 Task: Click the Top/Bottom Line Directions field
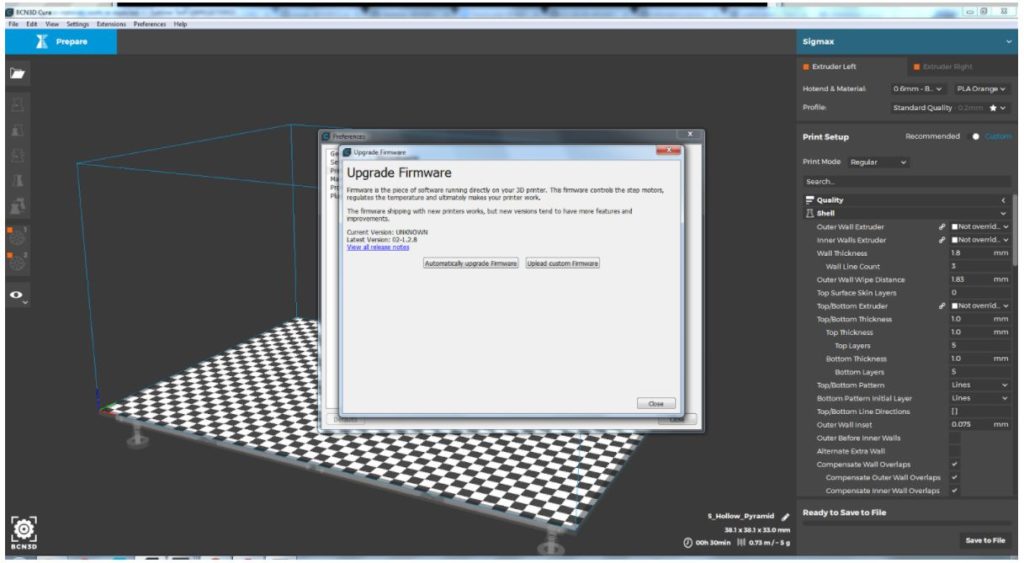tap(980, 411)
